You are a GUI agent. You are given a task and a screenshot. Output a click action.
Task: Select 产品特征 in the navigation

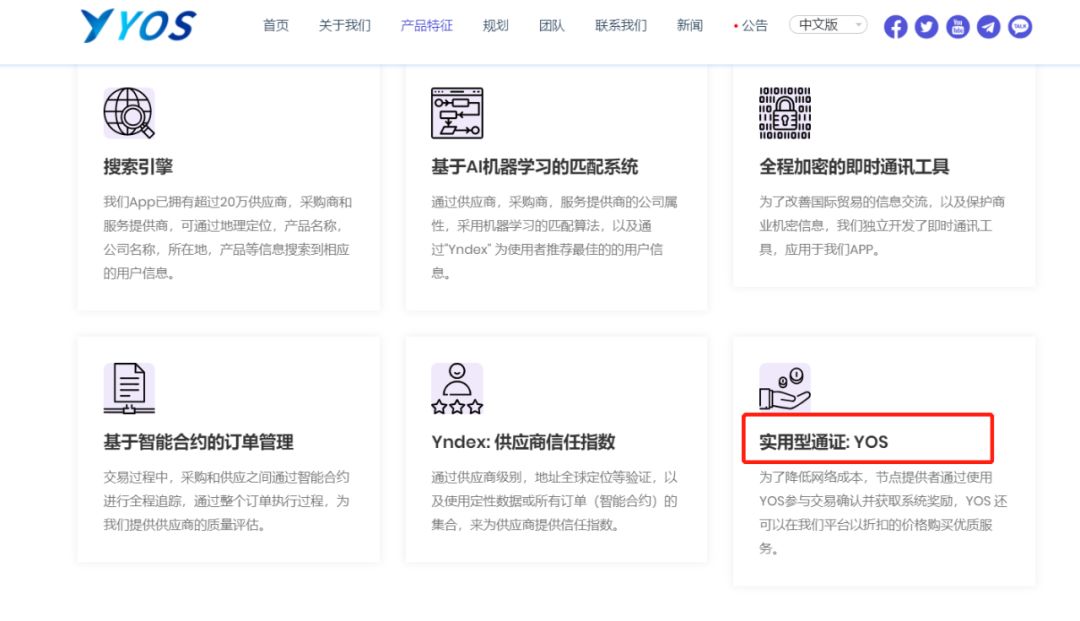pyautogui.click(x=427, y=25)
